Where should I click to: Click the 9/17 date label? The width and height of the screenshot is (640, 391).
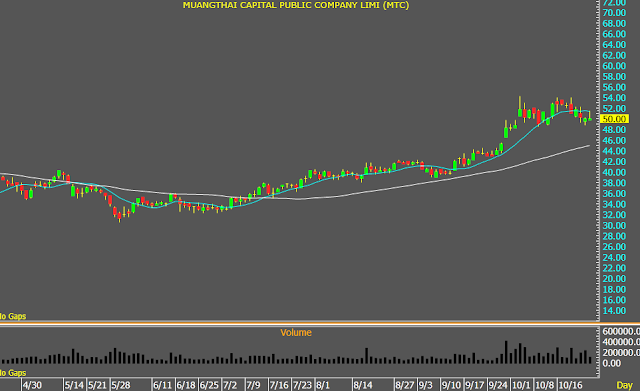[475, 385]
